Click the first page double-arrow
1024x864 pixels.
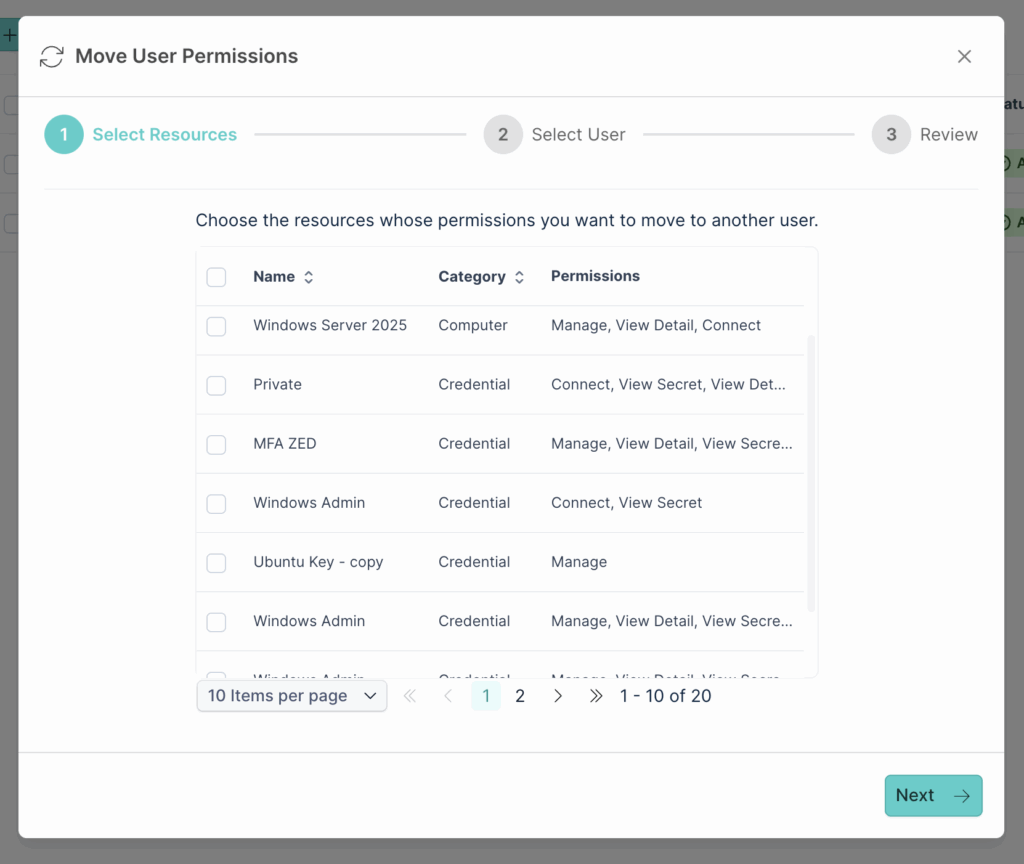(x=410, y=696)
